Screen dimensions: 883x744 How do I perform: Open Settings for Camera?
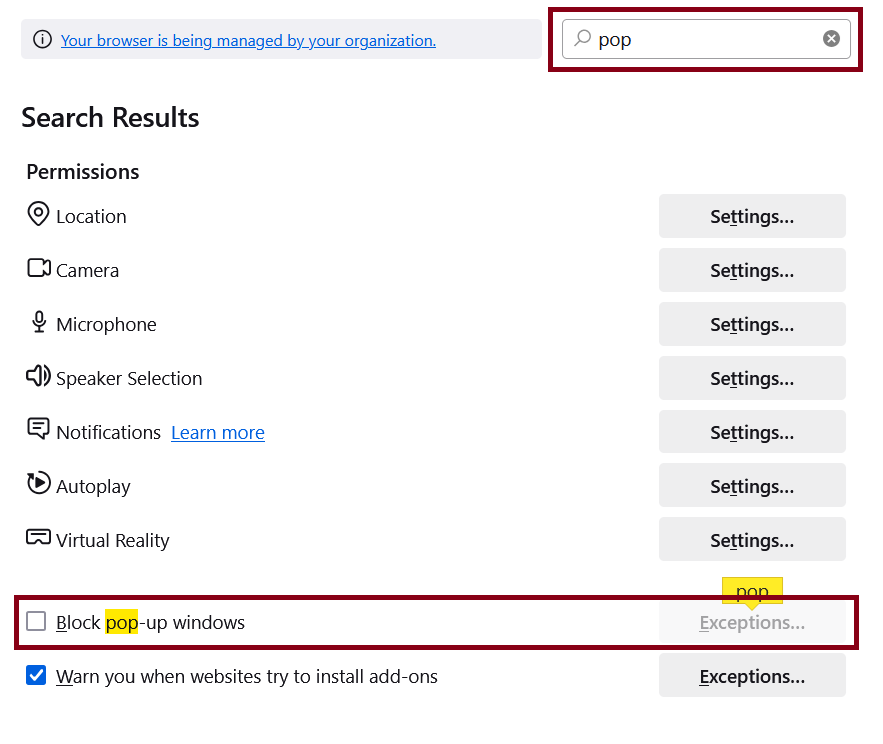(x=751, y=270)
